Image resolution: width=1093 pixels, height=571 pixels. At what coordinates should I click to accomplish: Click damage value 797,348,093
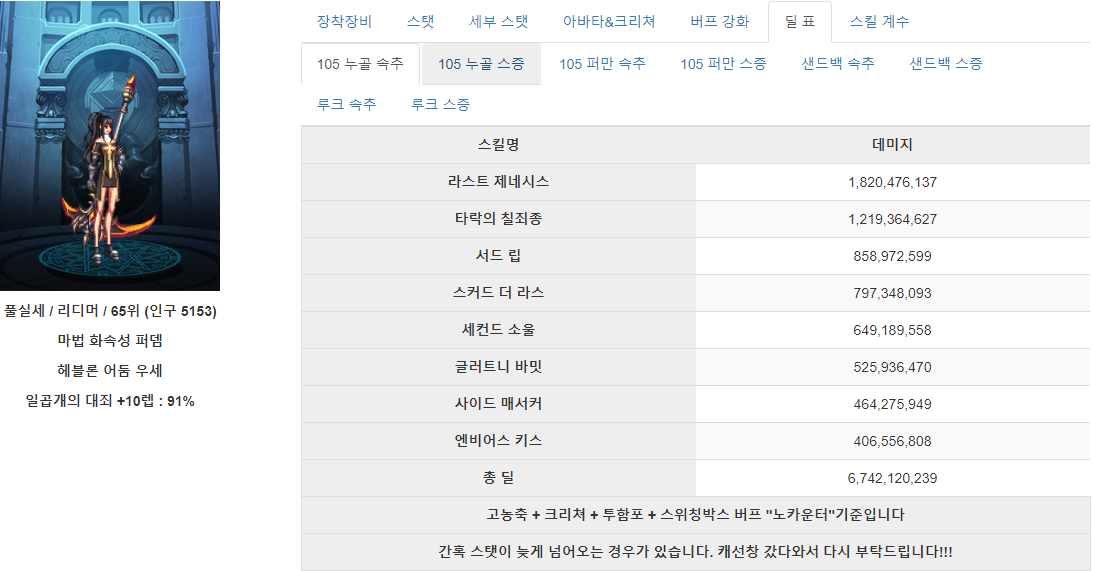(892, 294)
